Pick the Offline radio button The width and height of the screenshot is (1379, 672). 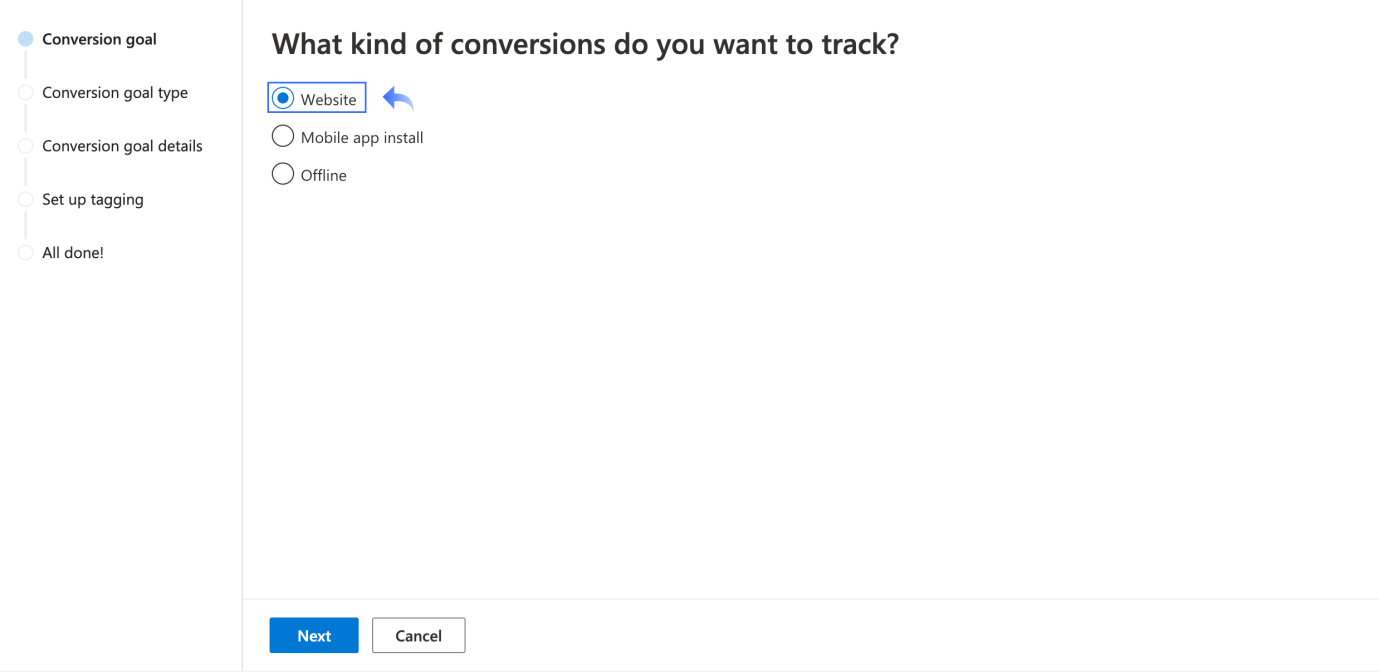tap(283, 174)
